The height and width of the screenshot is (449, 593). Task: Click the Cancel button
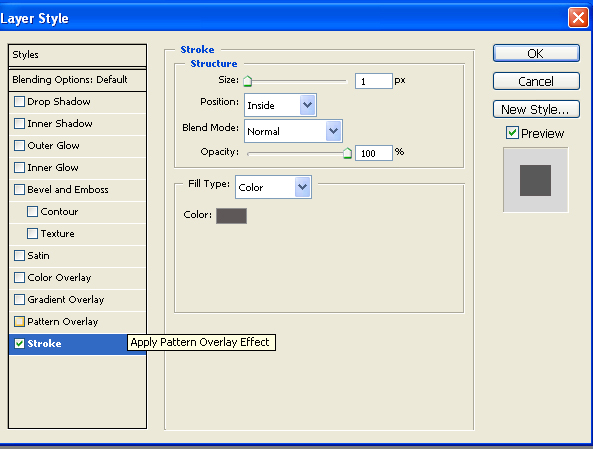coord(536,81)
